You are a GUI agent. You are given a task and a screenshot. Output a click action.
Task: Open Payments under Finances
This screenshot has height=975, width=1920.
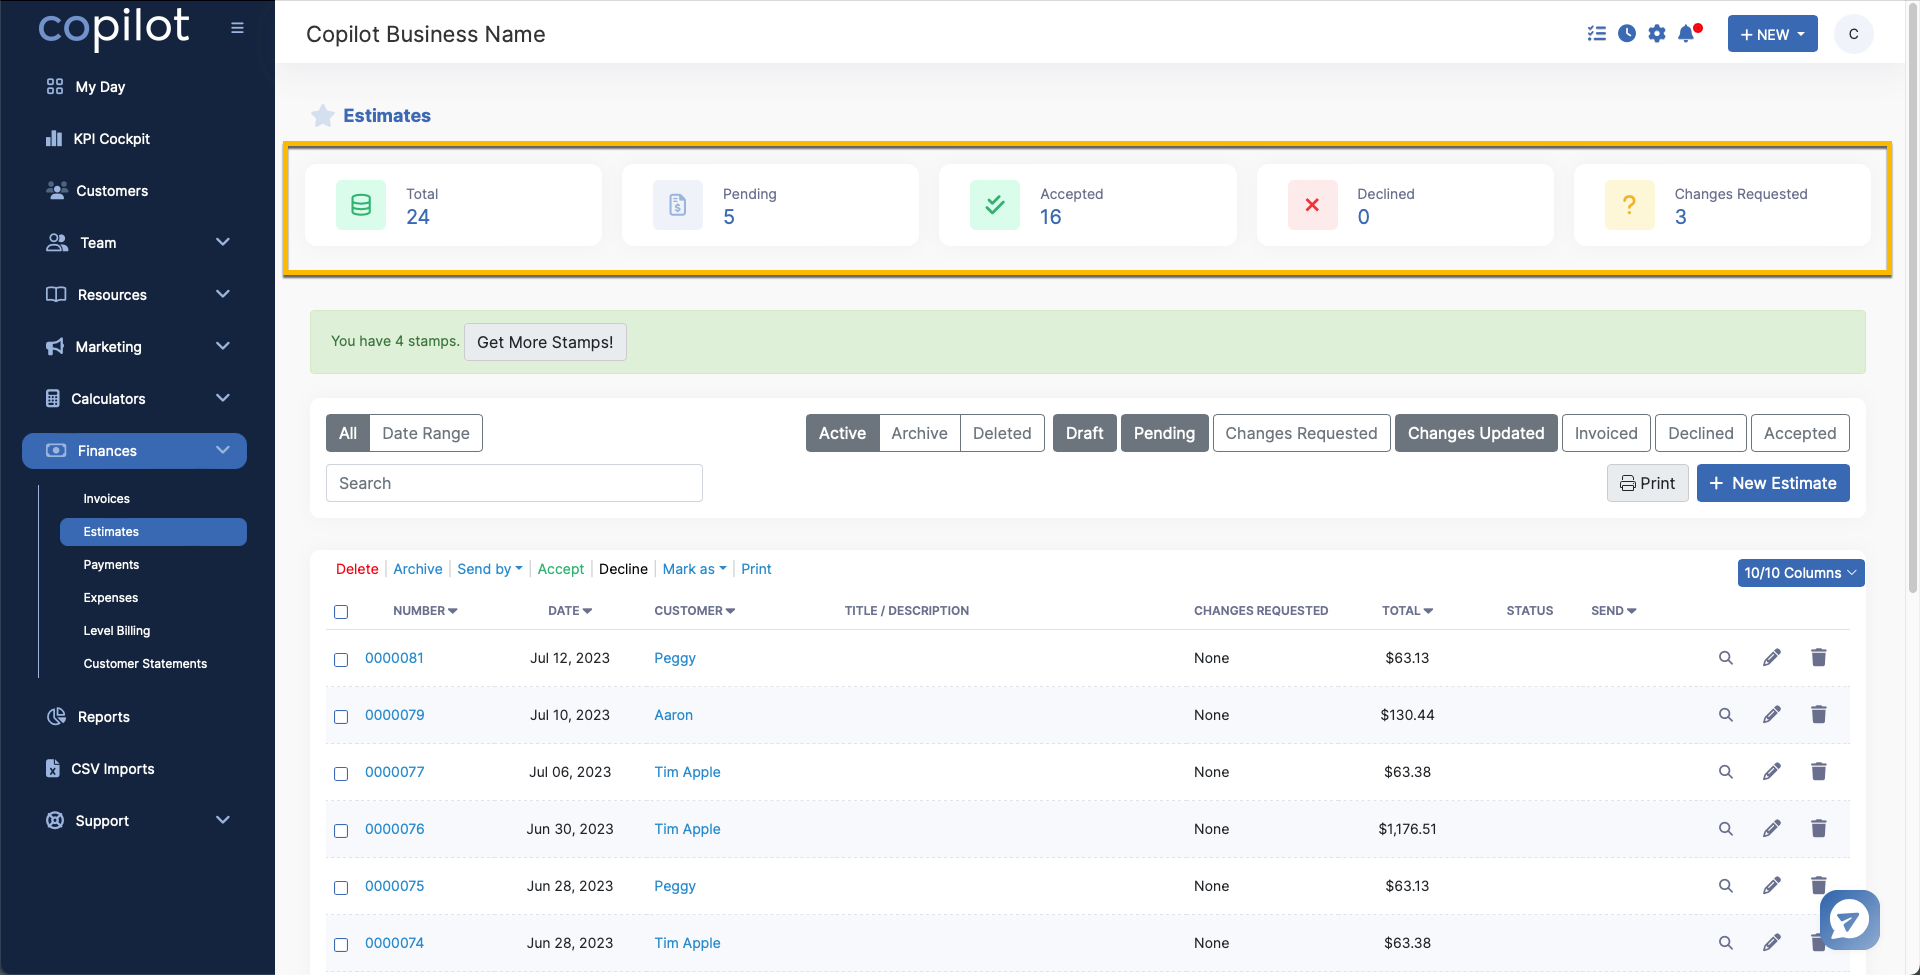[x=111, y=565]
